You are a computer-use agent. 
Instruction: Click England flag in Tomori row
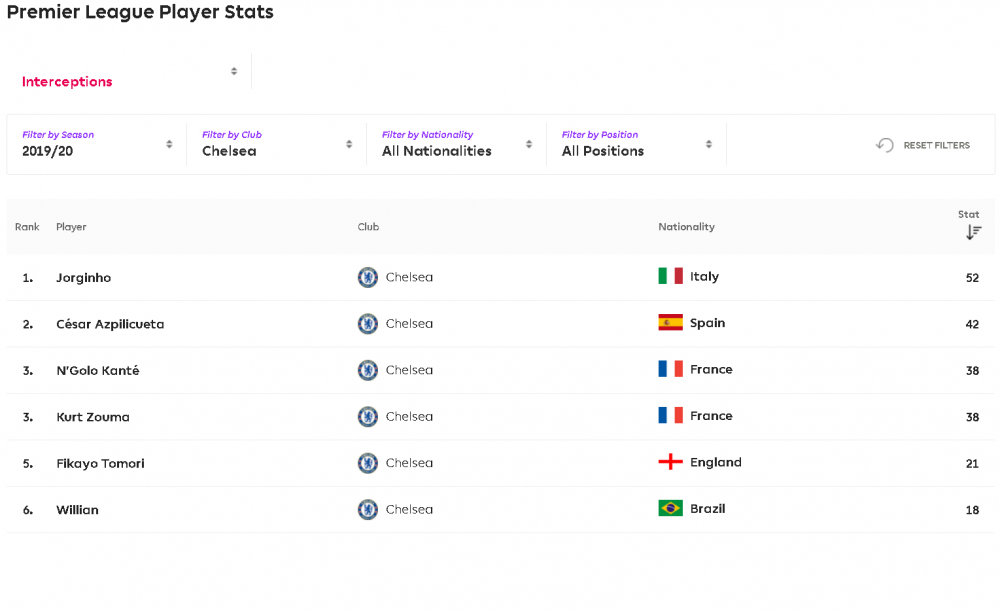click(670, 462)
